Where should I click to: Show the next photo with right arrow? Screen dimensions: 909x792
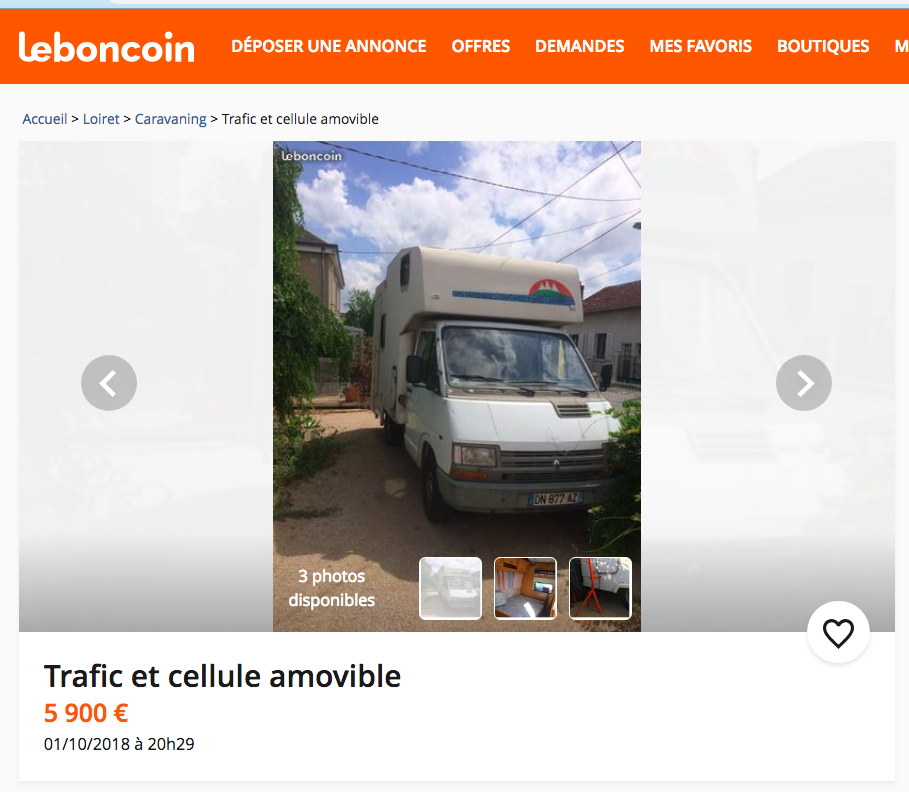pos(803,383)
